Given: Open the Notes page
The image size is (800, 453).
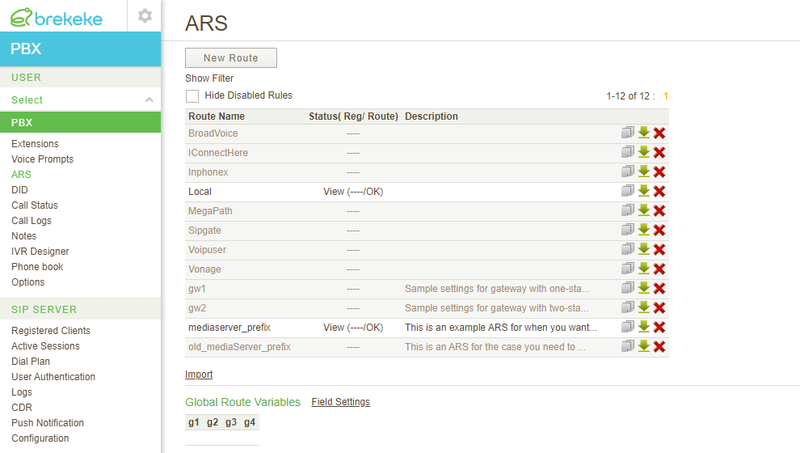Looking at the screenshot, I should point(23,236).
